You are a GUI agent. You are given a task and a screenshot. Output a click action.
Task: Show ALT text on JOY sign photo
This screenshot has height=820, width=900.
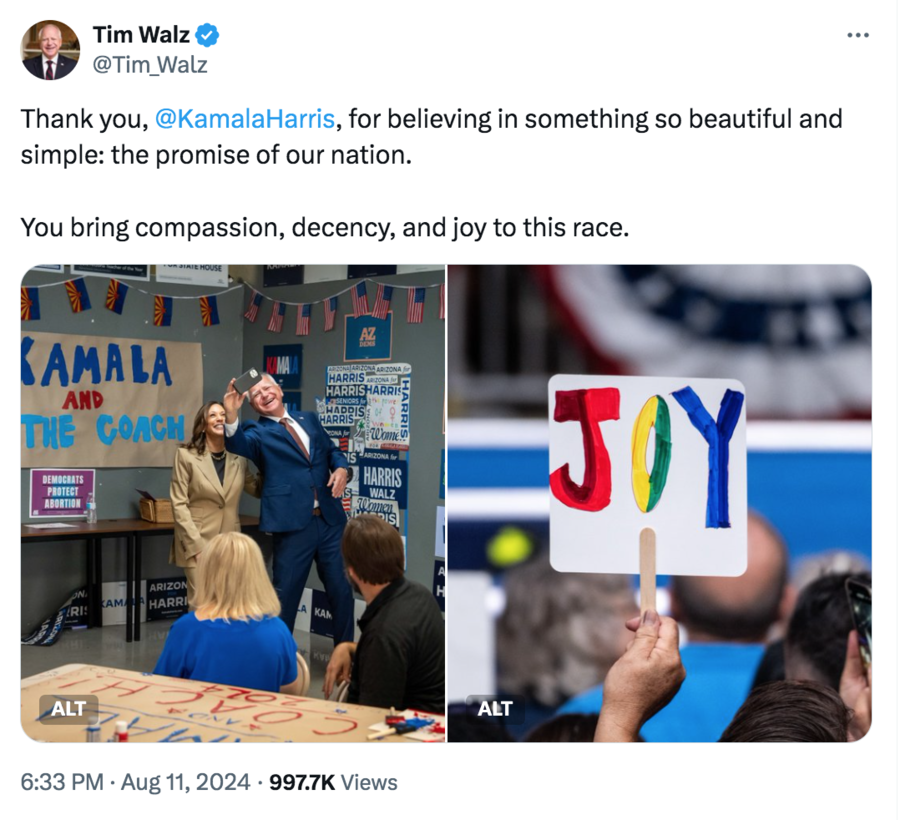(x=495, y=709)
